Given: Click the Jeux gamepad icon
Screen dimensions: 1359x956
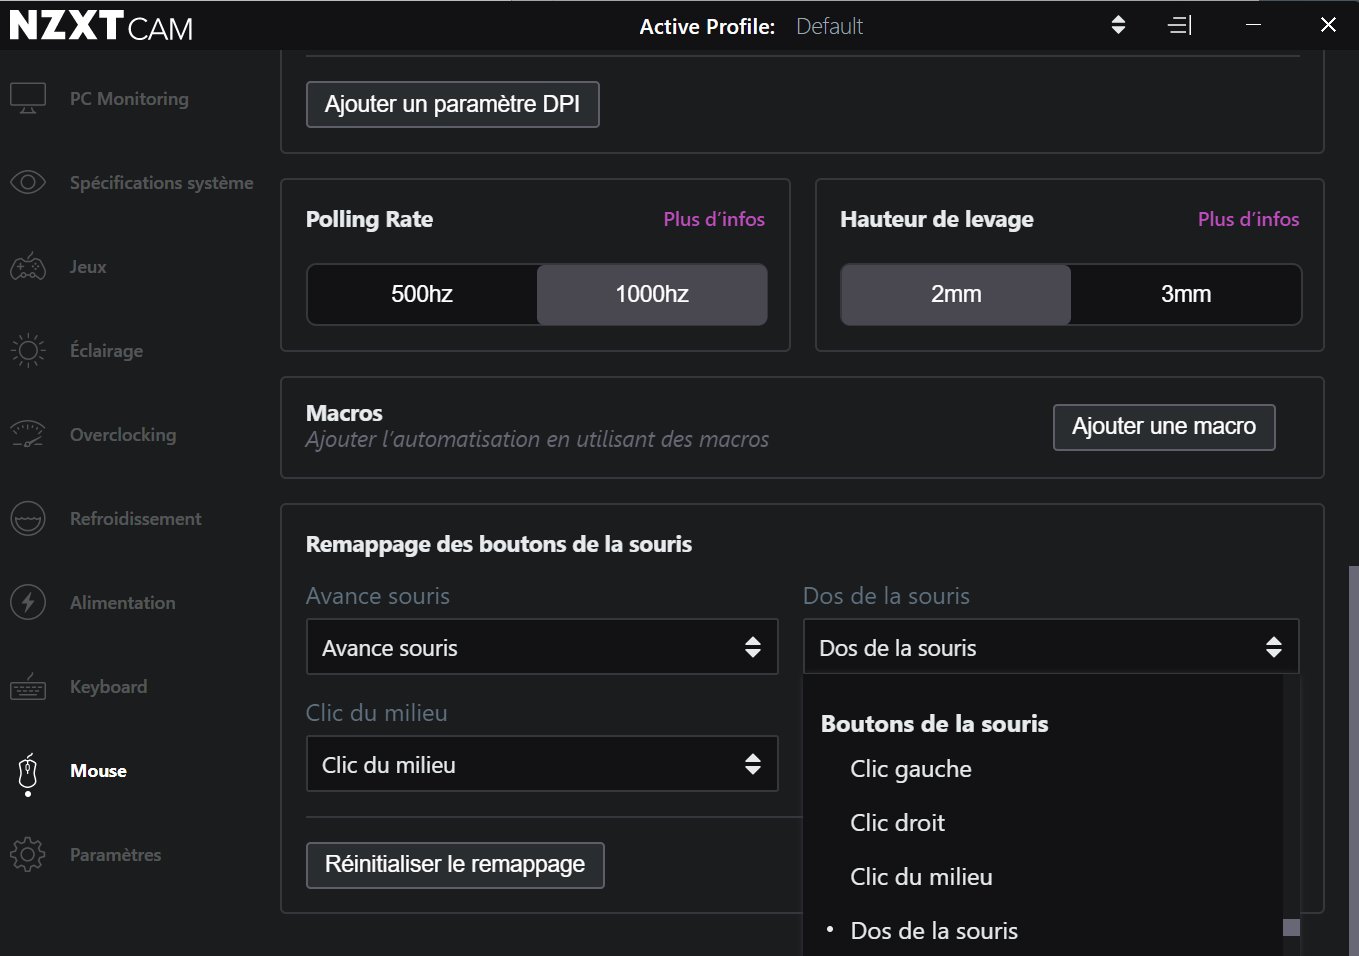Looking at the screenshot, I should [x=28, y=266].
